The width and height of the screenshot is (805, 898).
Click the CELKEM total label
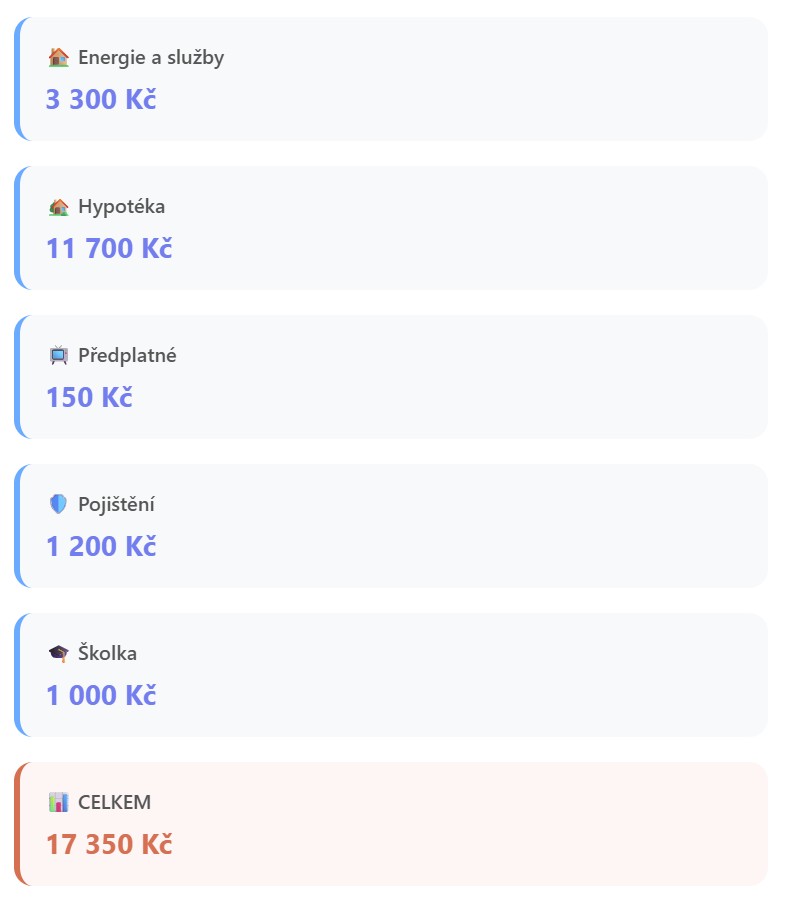tap(114, 803)
